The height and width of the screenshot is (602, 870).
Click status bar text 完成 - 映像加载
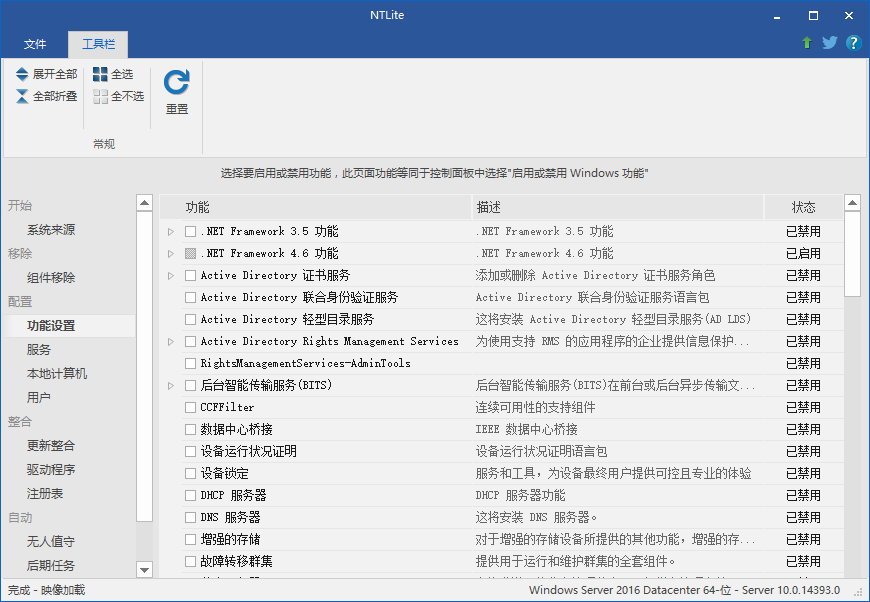click(47, 590)
